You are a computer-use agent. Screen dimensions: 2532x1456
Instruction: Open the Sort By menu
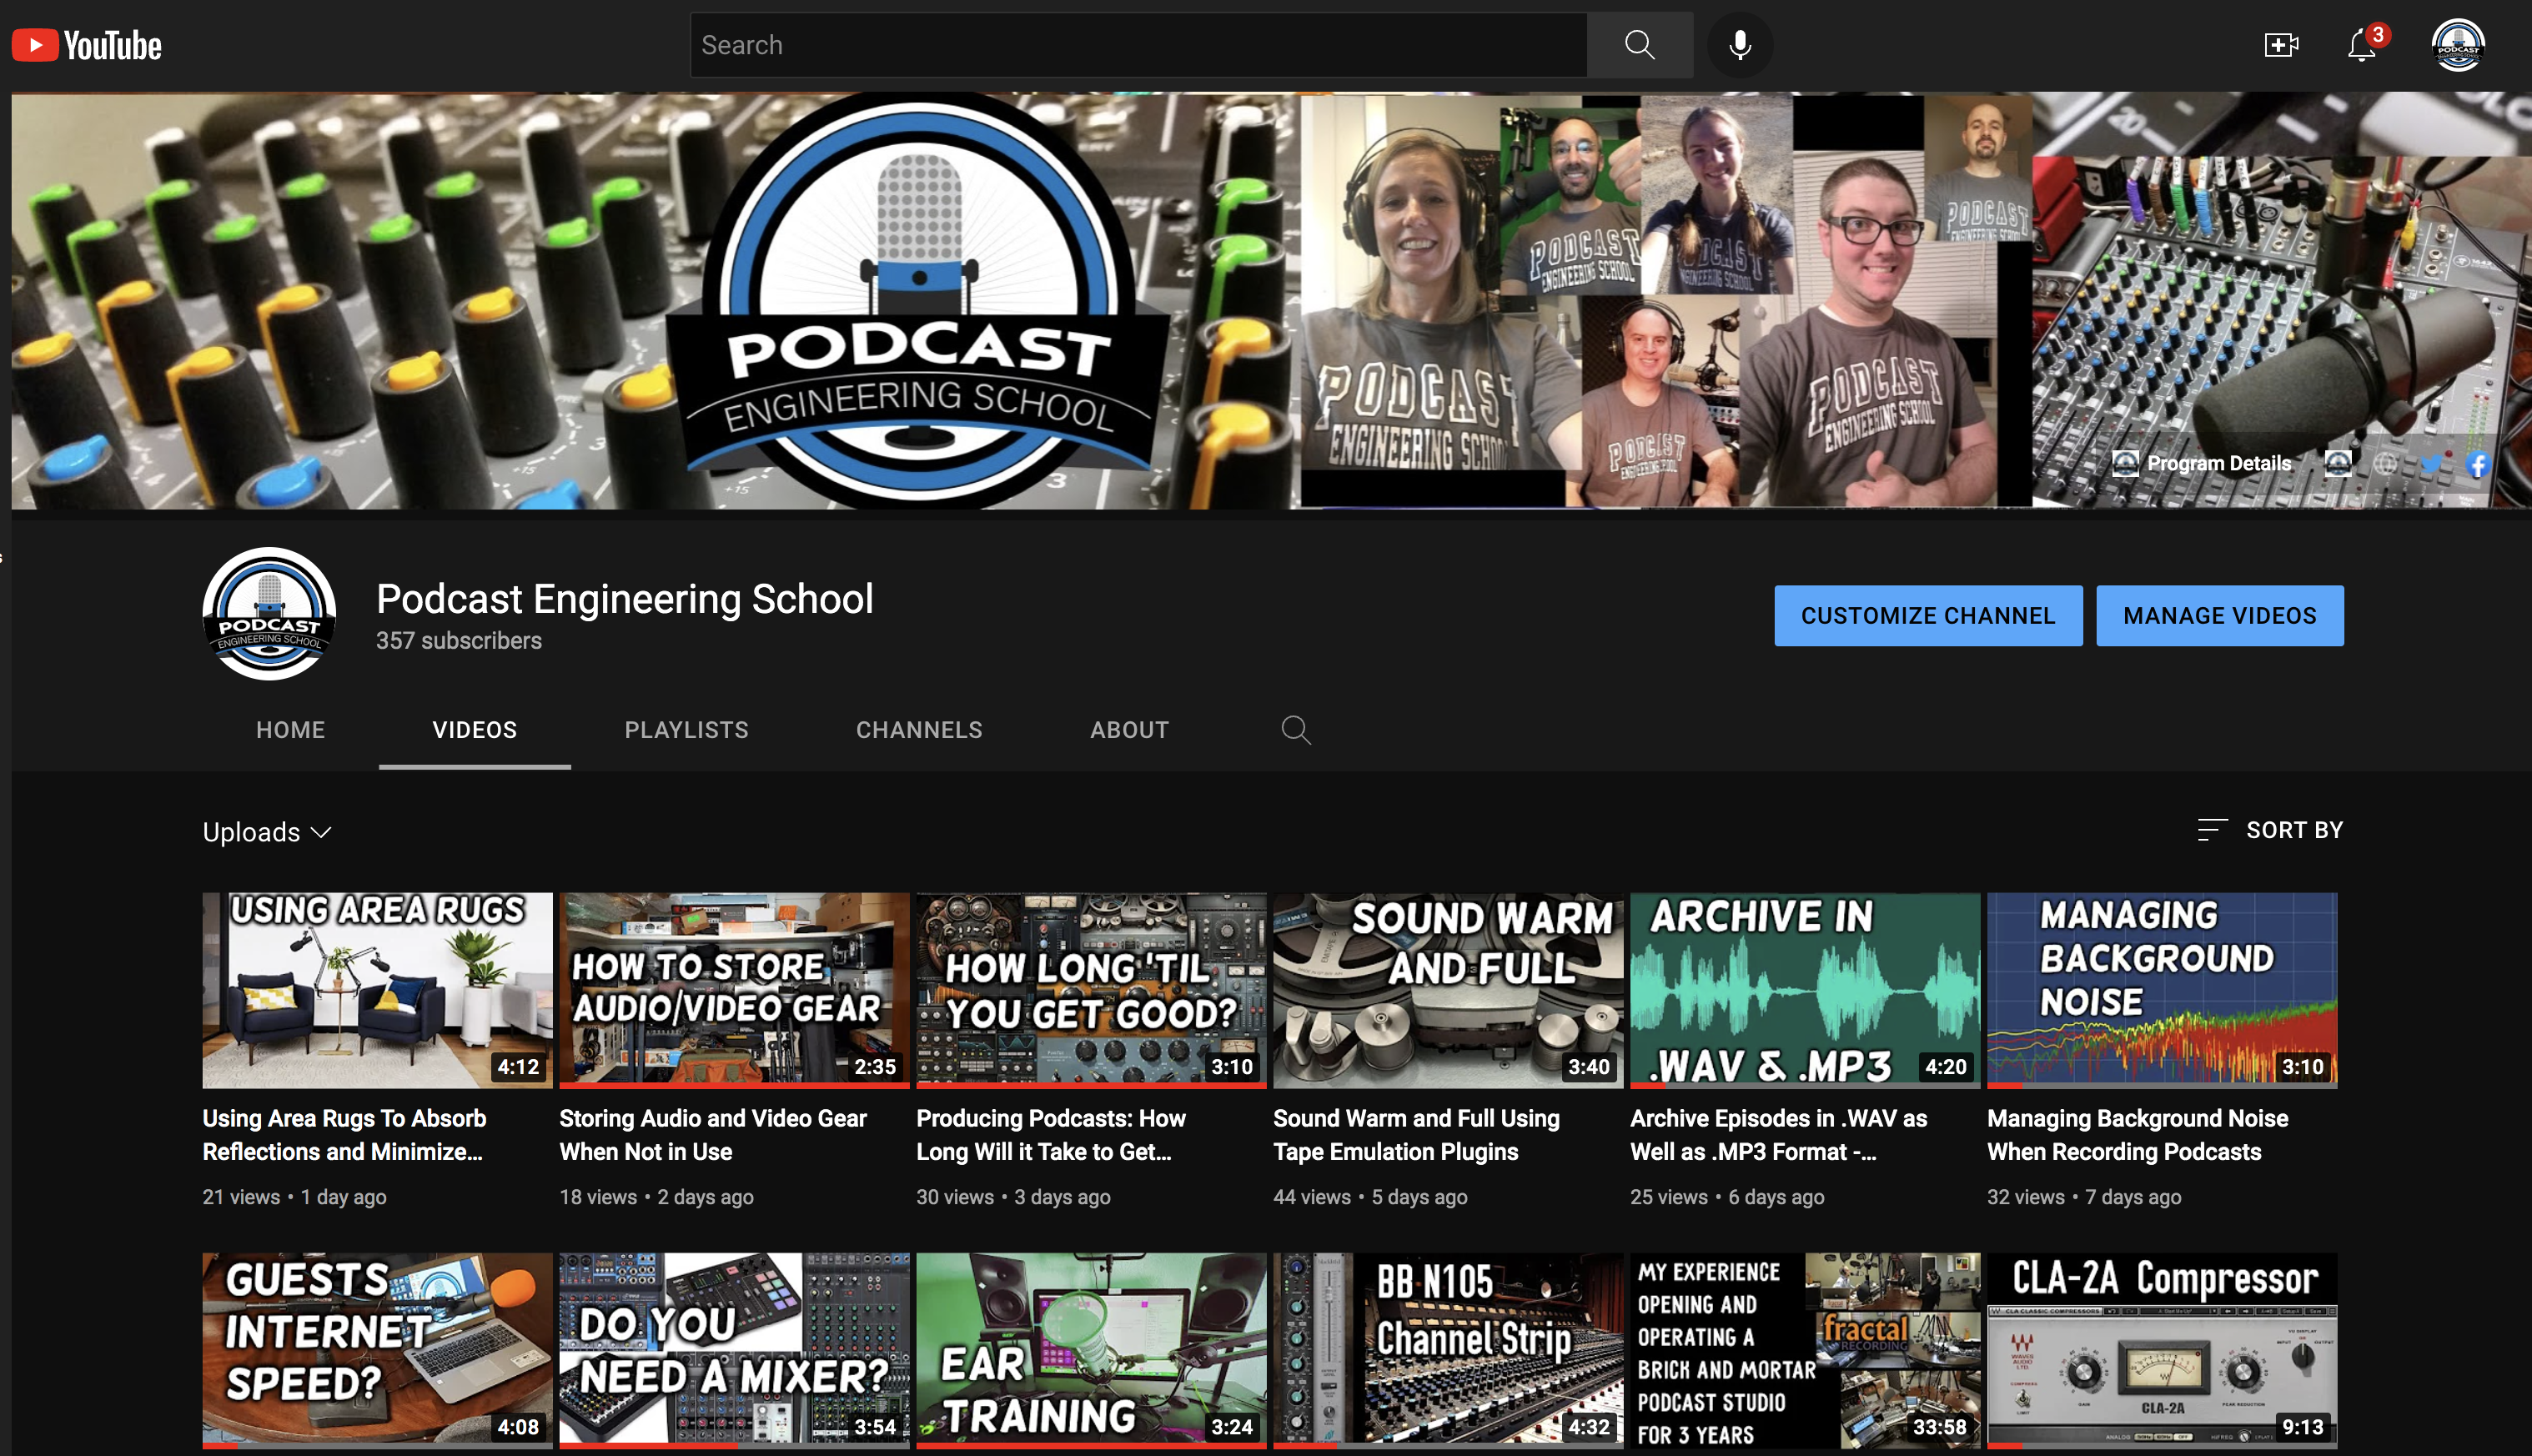tap(2270, 830)
